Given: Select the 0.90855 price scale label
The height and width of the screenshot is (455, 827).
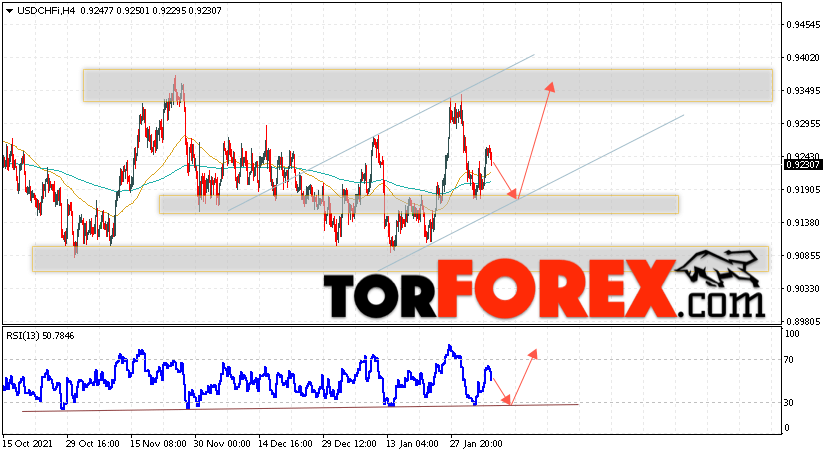Looking at the screenshot, I should pos(803,256).
